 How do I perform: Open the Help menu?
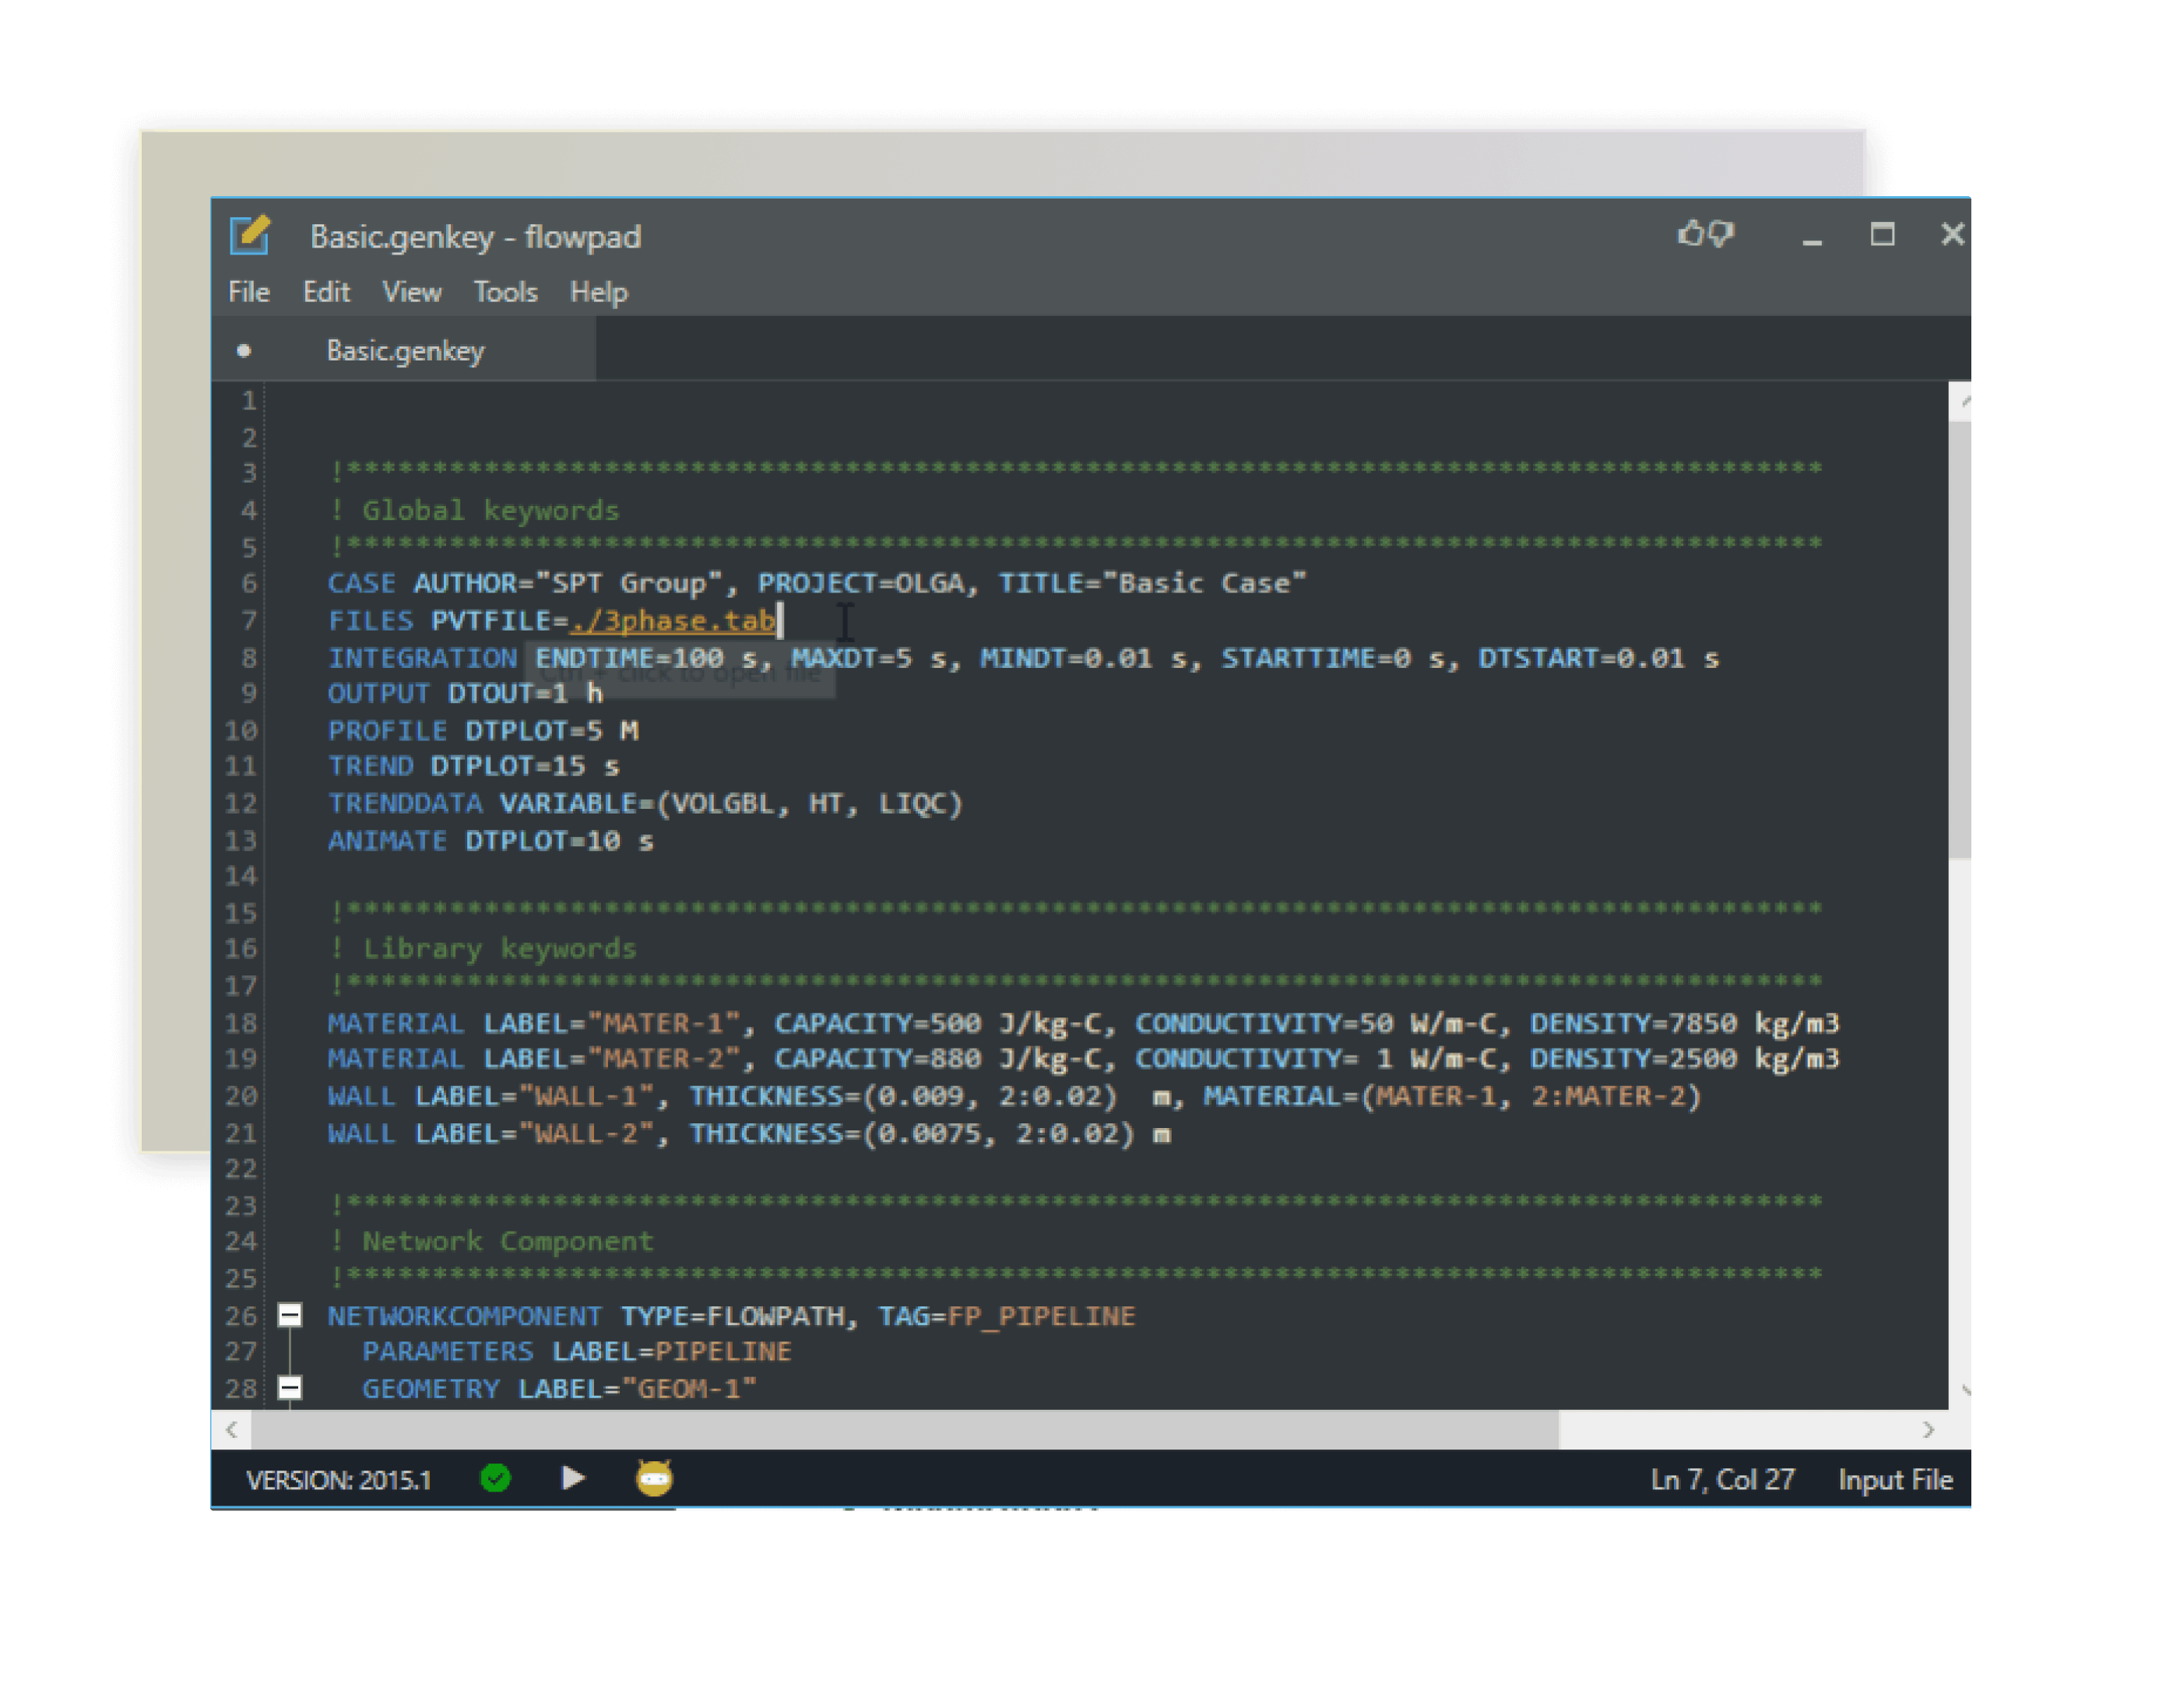pos(599,292)
